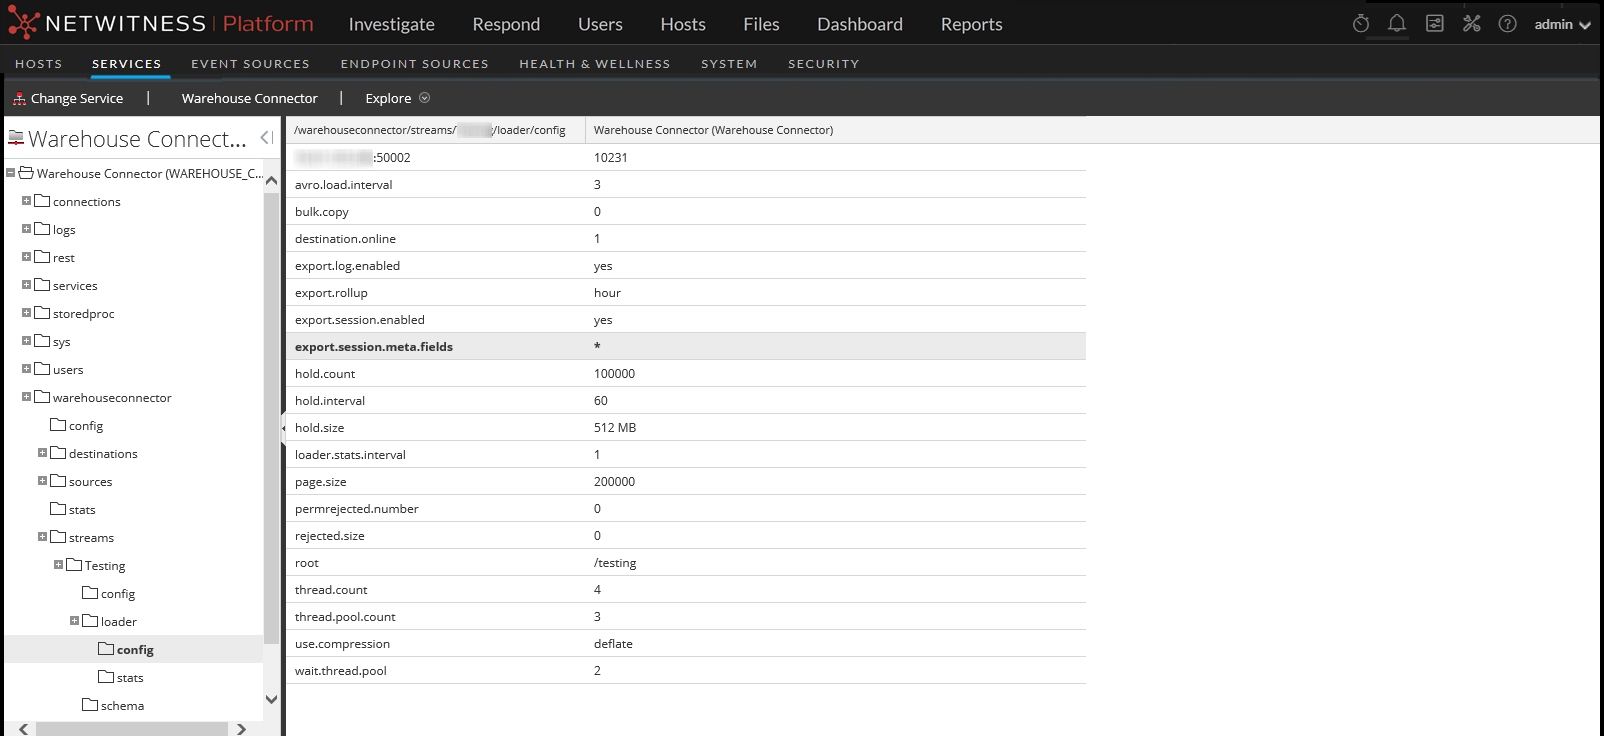This screenshot has width=1604, height=736.
Task: Expand the destinations folder node
Action: tap(42, 453)
